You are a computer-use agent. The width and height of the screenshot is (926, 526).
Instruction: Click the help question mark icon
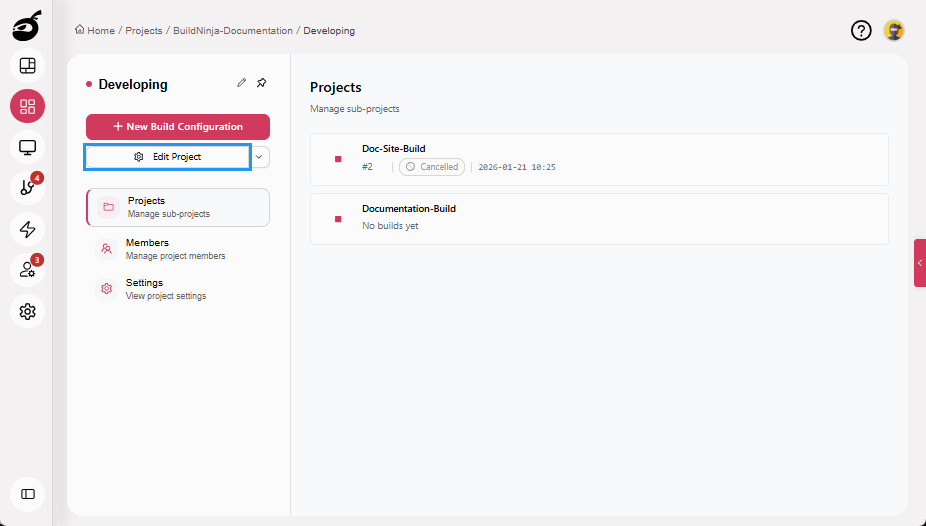[861, 30]
